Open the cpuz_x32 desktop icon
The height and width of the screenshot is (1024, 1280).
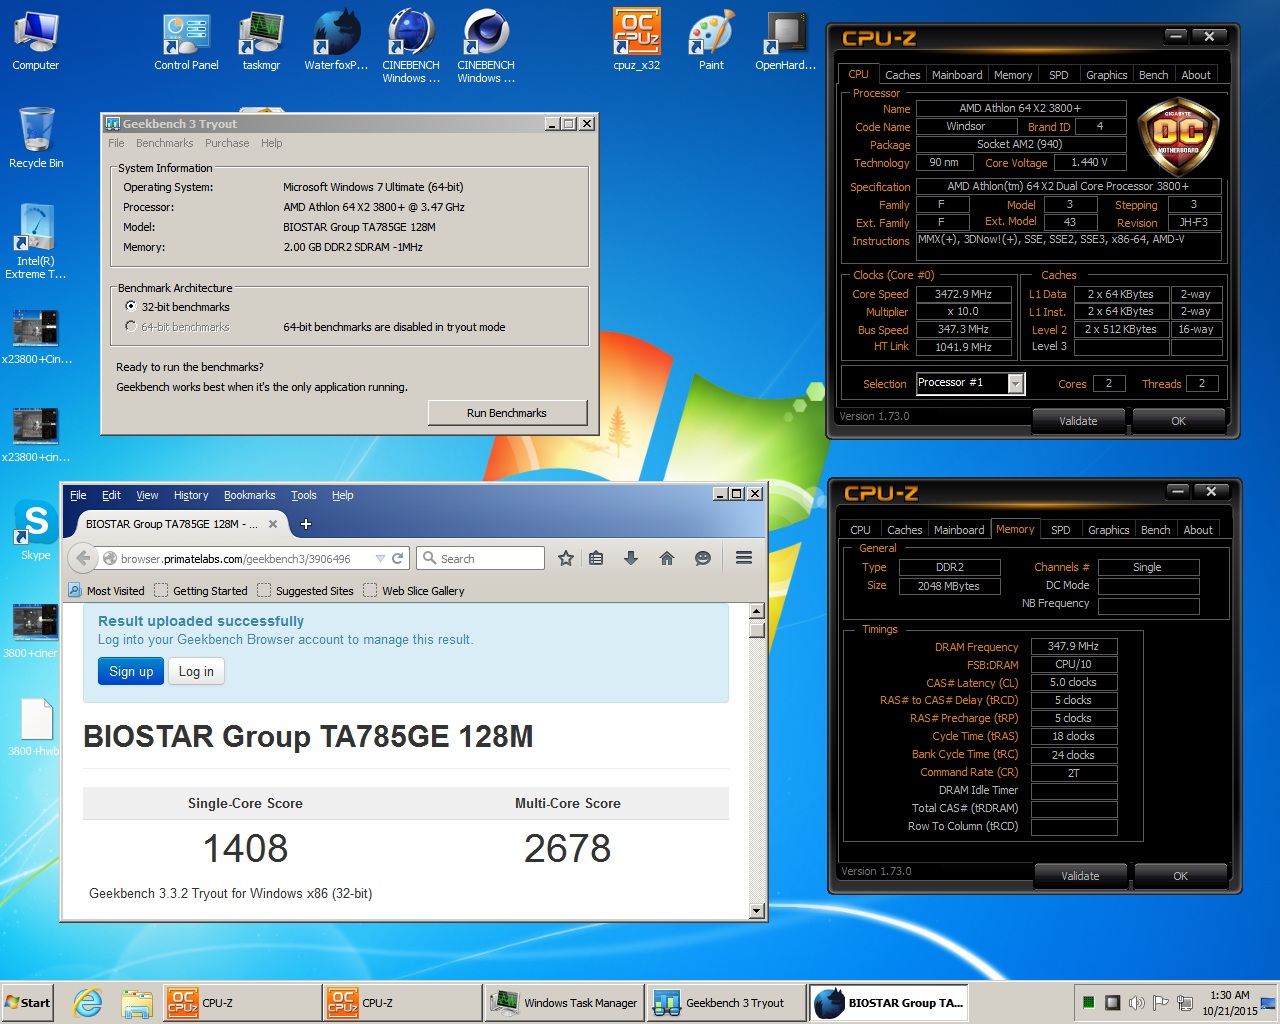[x=636, y=41]
